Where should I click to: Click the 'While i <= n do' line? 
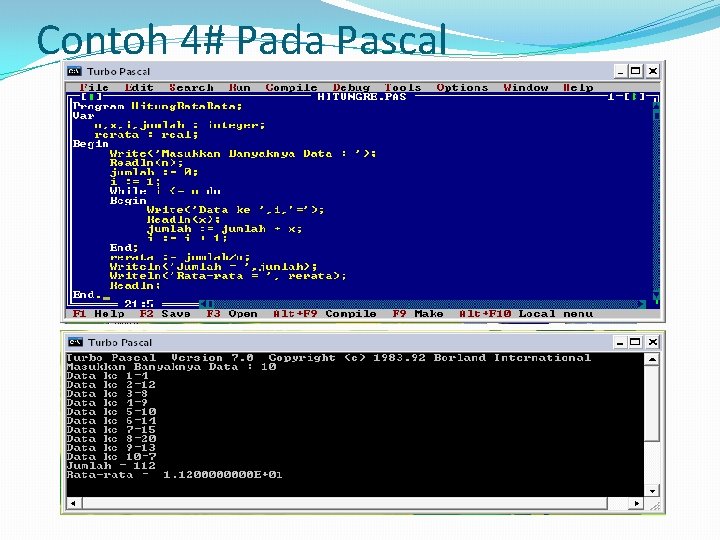click(x=165, y=191)
